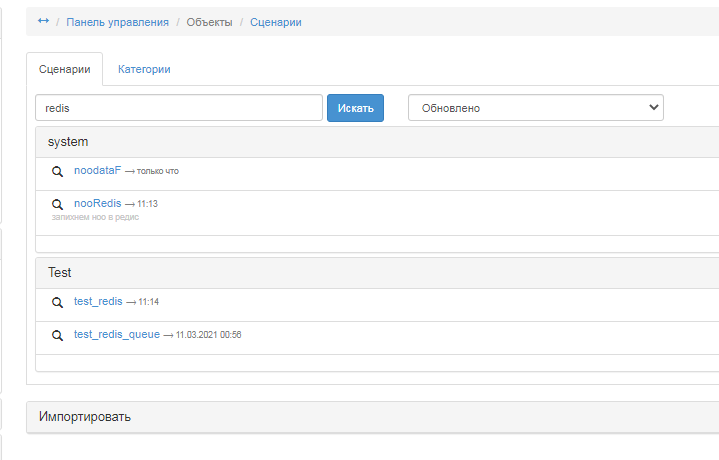Open the noodataF scenario link
Screen dimensions: 719x460
point(98,170)
